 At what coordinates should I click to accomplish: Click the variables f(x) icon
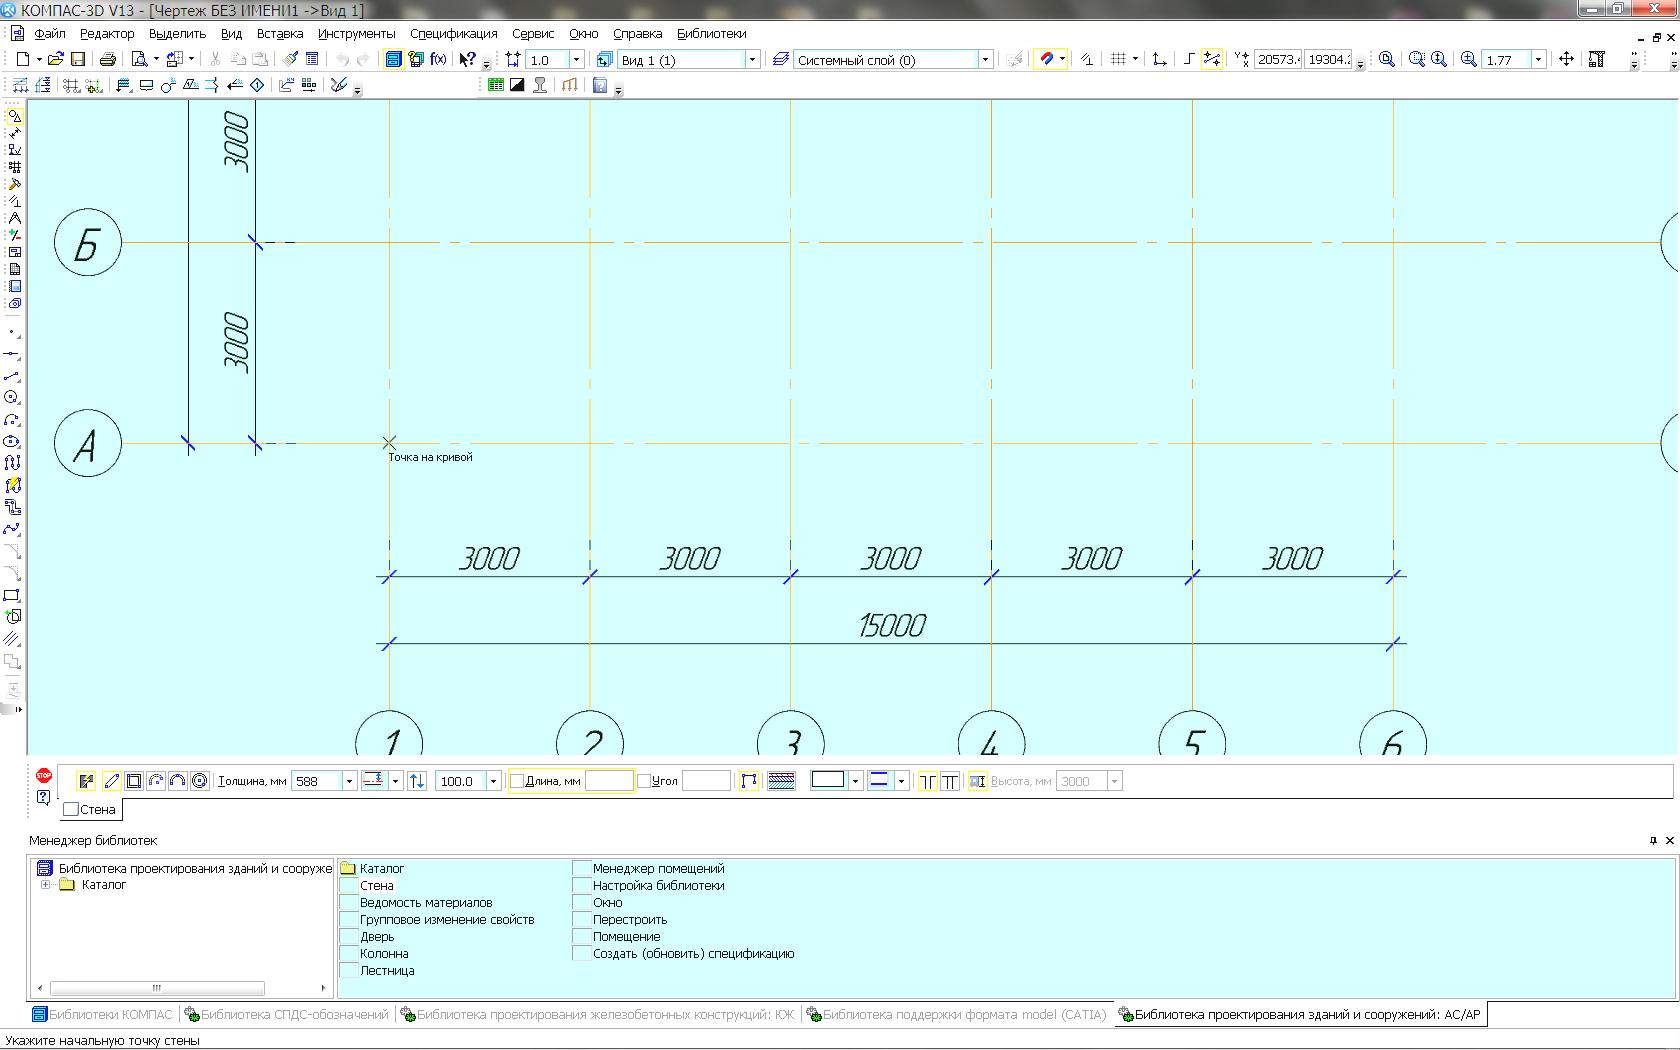[438, 60]
